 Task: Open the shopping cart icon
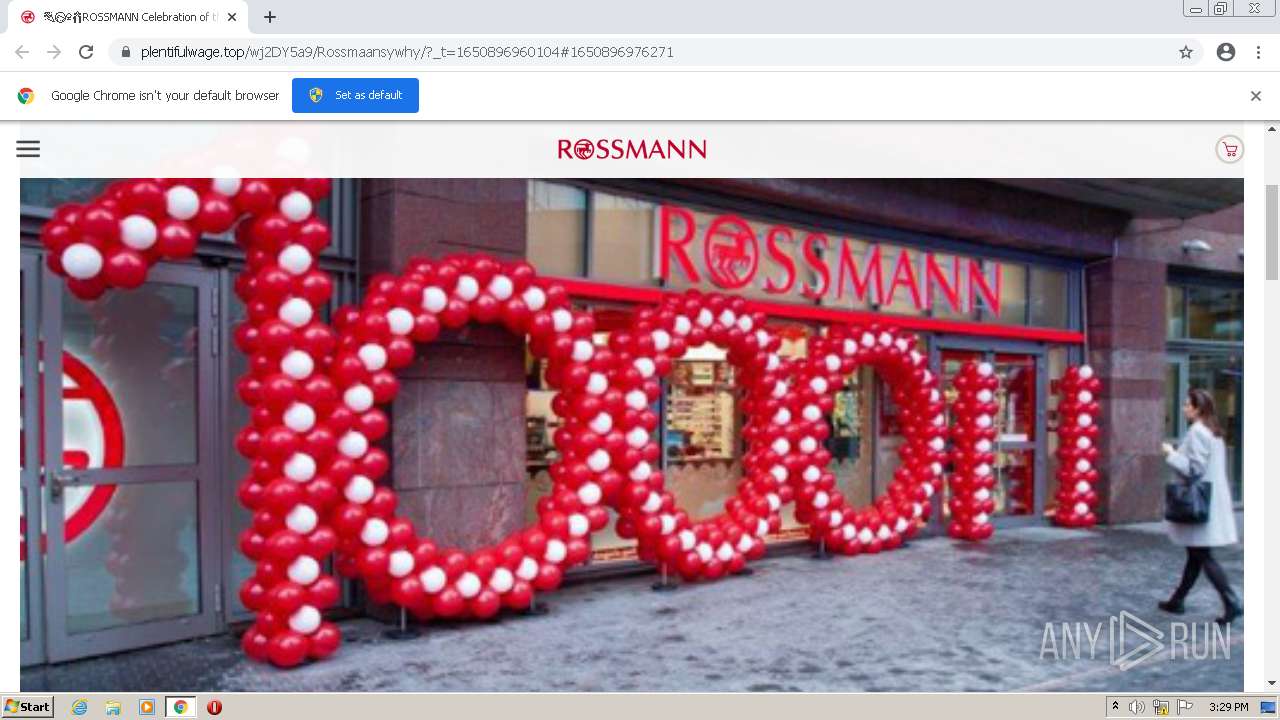coord(1229,150)
